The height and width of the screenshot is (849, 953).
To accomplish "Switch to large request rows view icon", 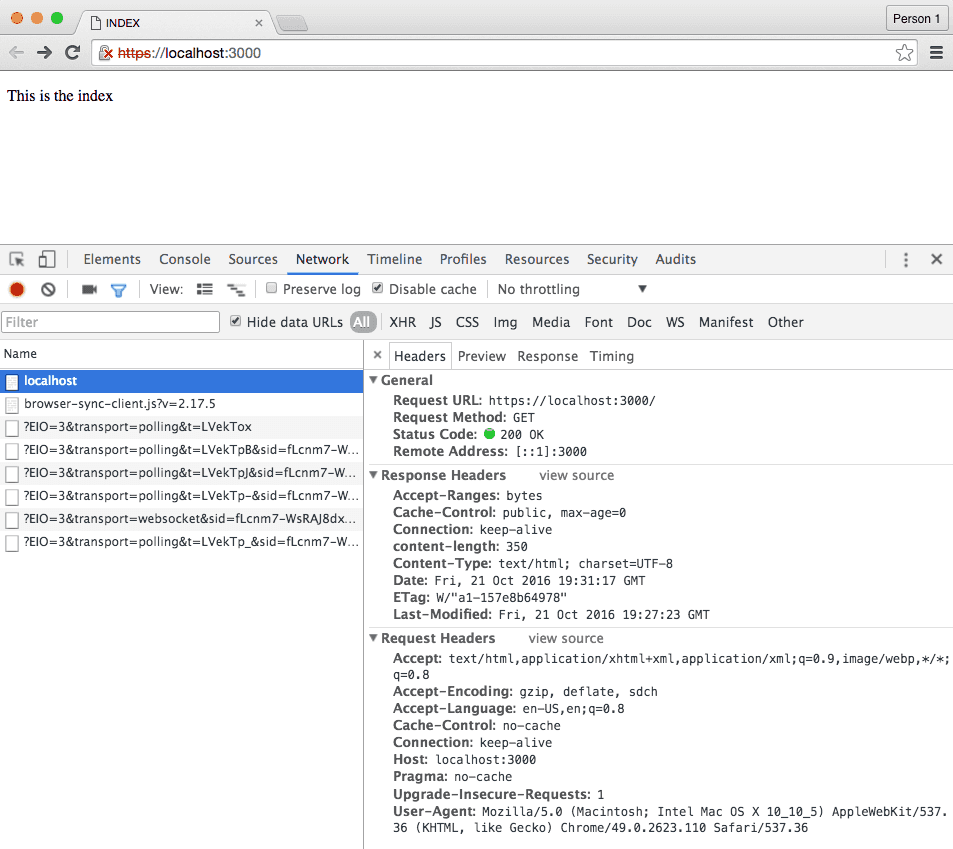I will point(205,290).
